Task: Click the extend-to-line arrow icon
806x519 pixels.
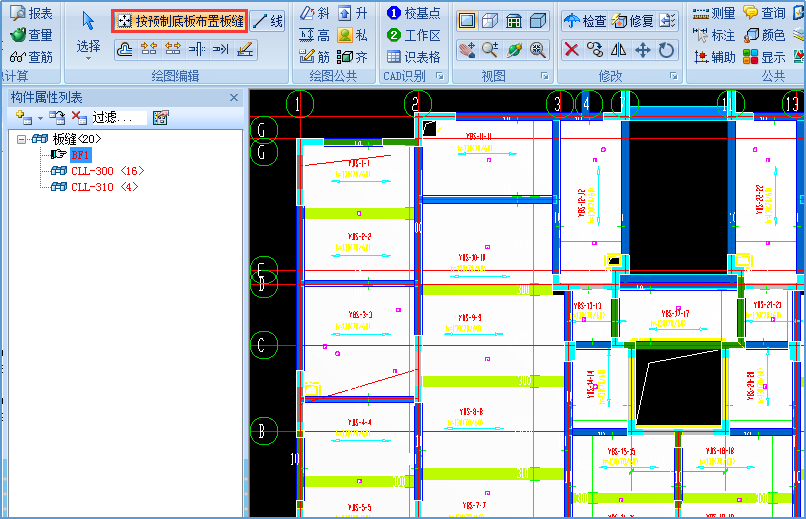Action: click(x=221, y=50)
